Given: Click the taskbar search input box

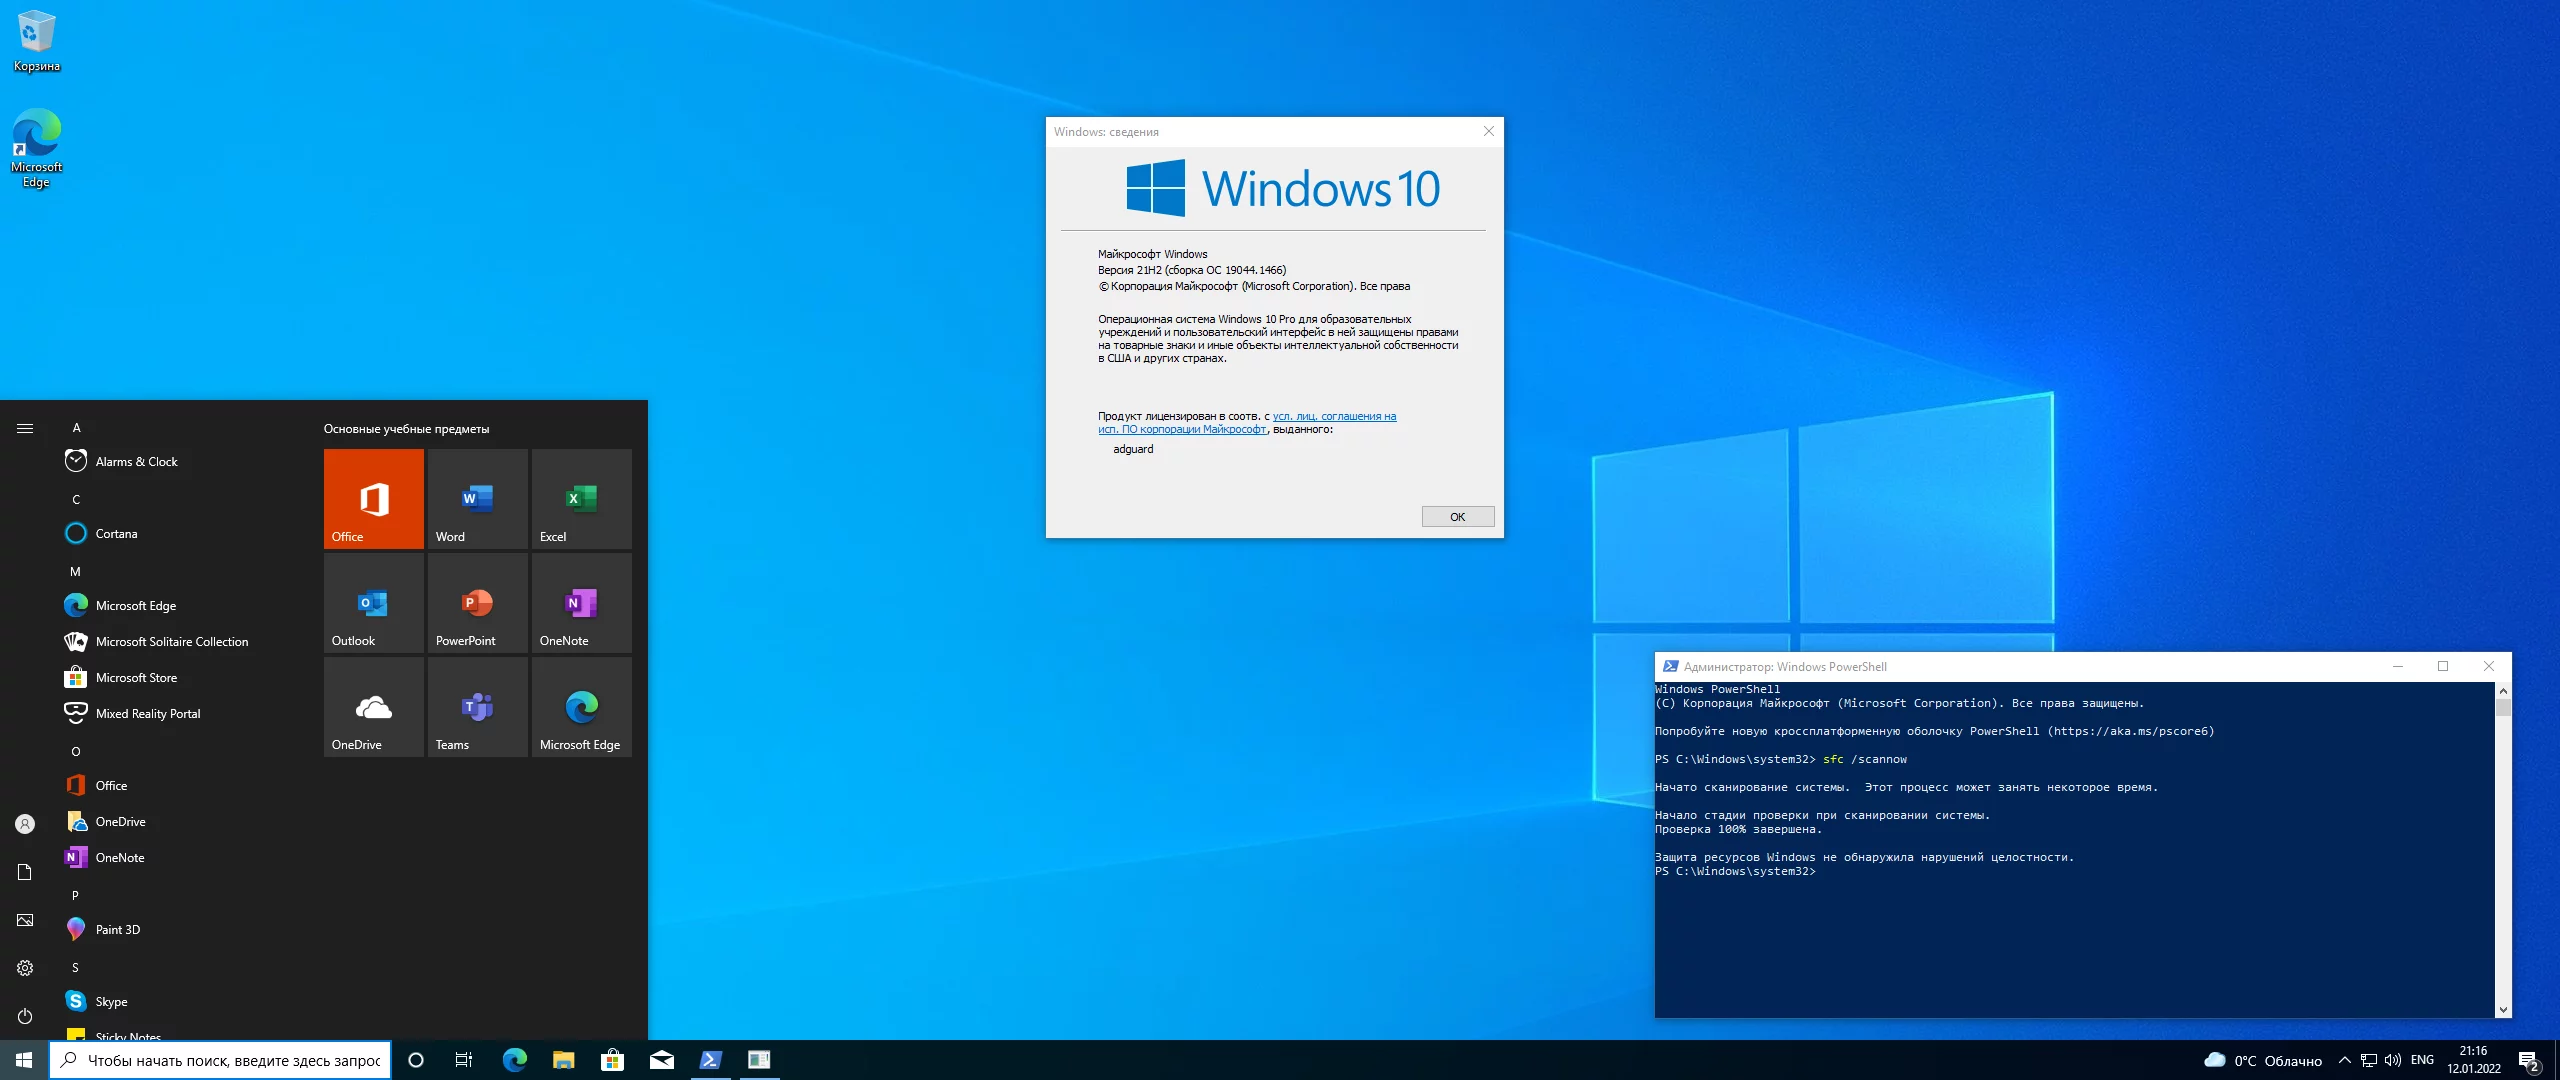Looking at the screenshot, I should pos(232,1060).
